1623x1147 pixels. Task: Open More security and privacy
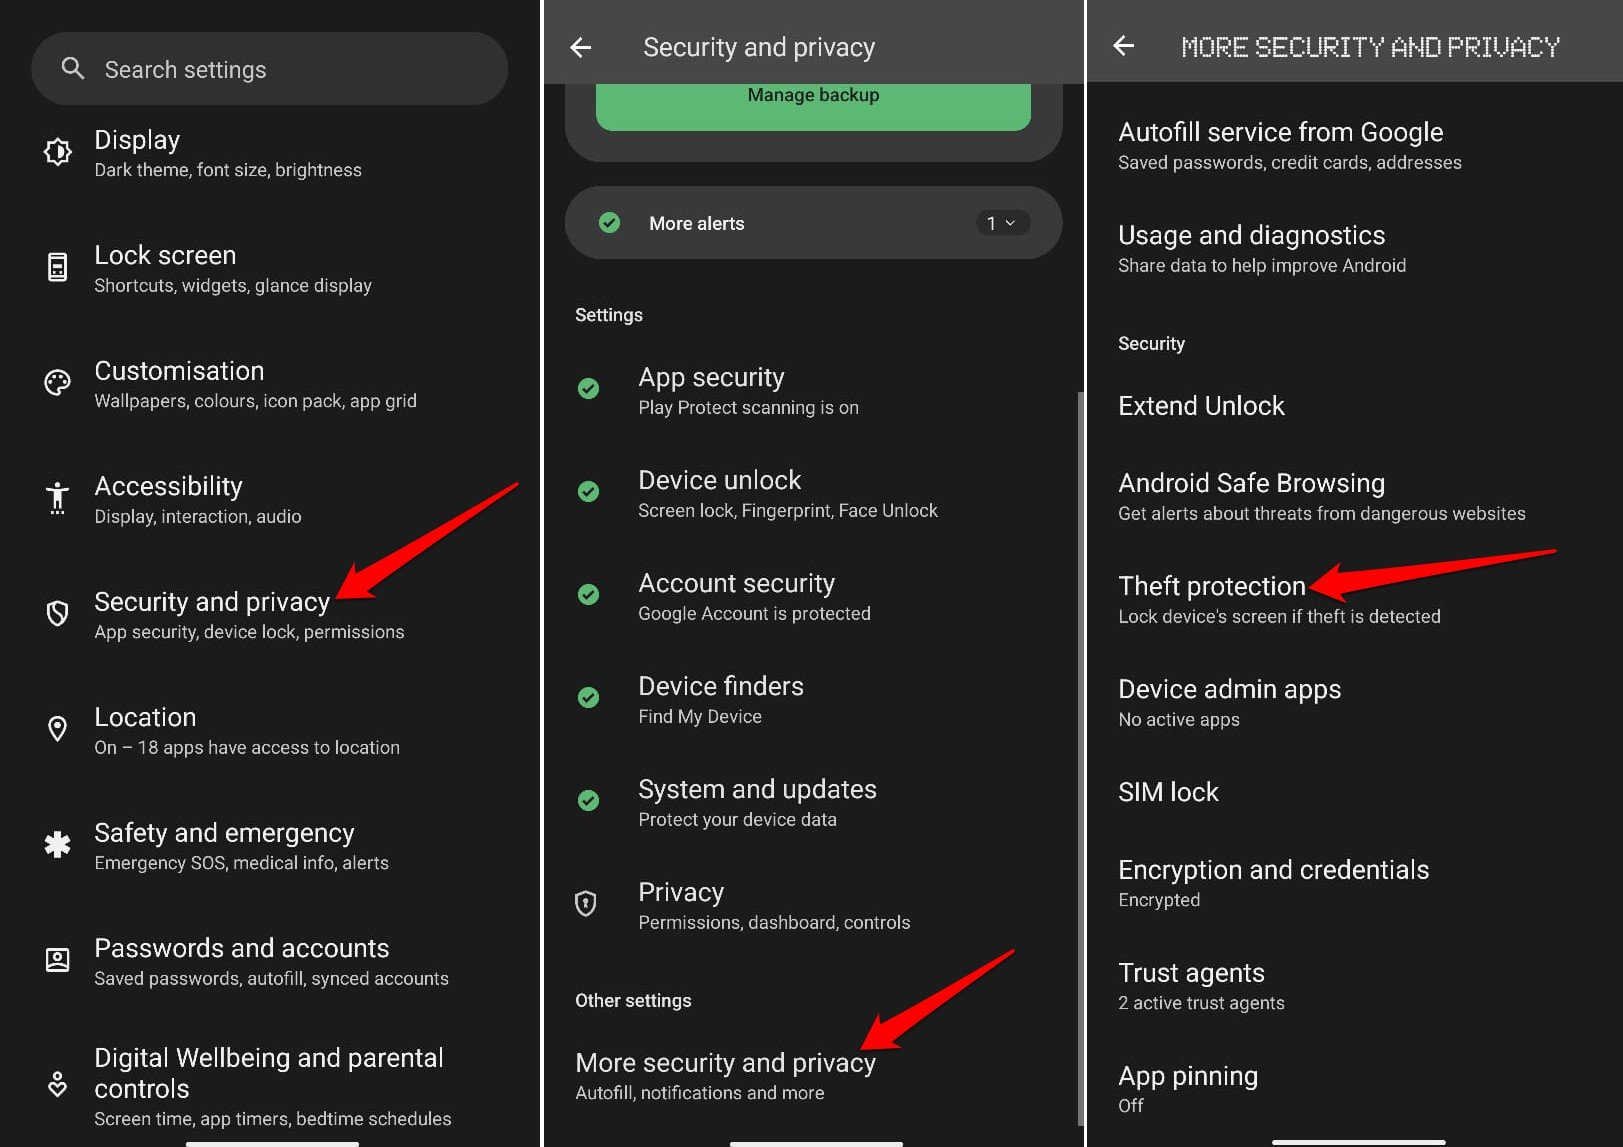[x=813, y=1075]
